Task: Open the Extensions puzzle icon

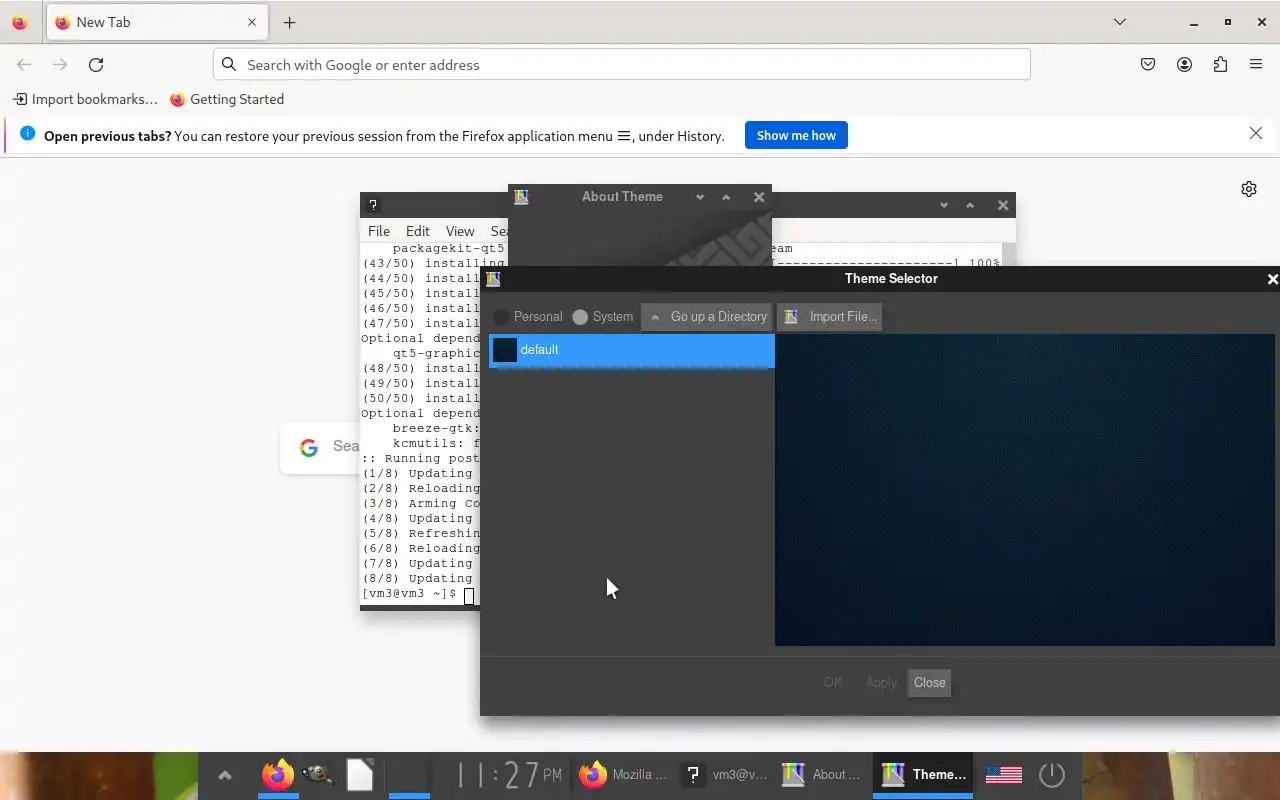Action: coord(1220,65)
